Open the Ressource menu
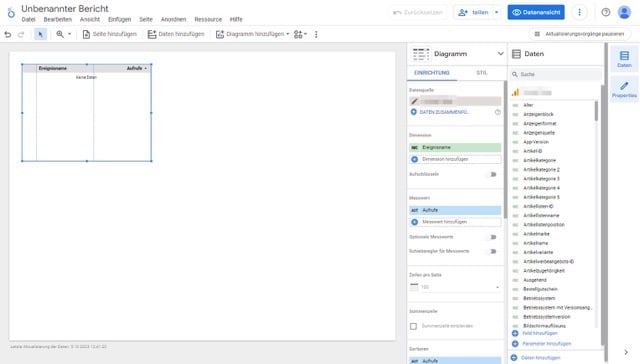Screen dimensions: 640x364 (208, 20)
